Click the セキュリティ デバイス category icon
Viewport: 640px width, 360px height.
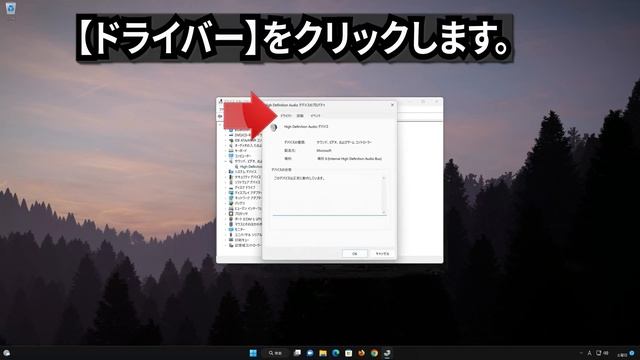tap(231, 177)
